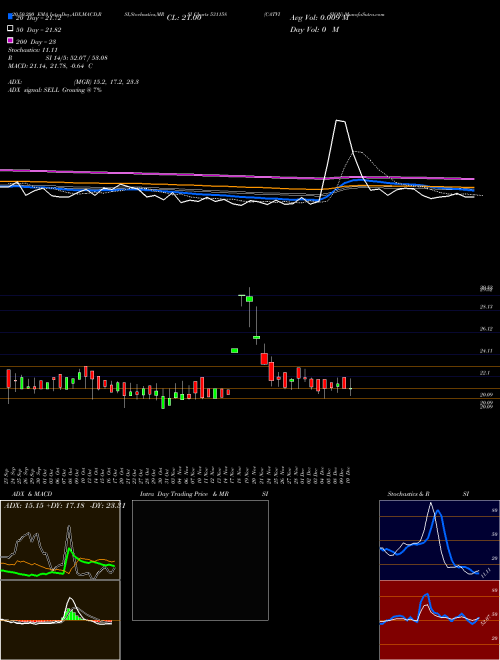Click the blue 20 Day legend swatch
The height and width of the screenshot is (660, 500).
10,17
